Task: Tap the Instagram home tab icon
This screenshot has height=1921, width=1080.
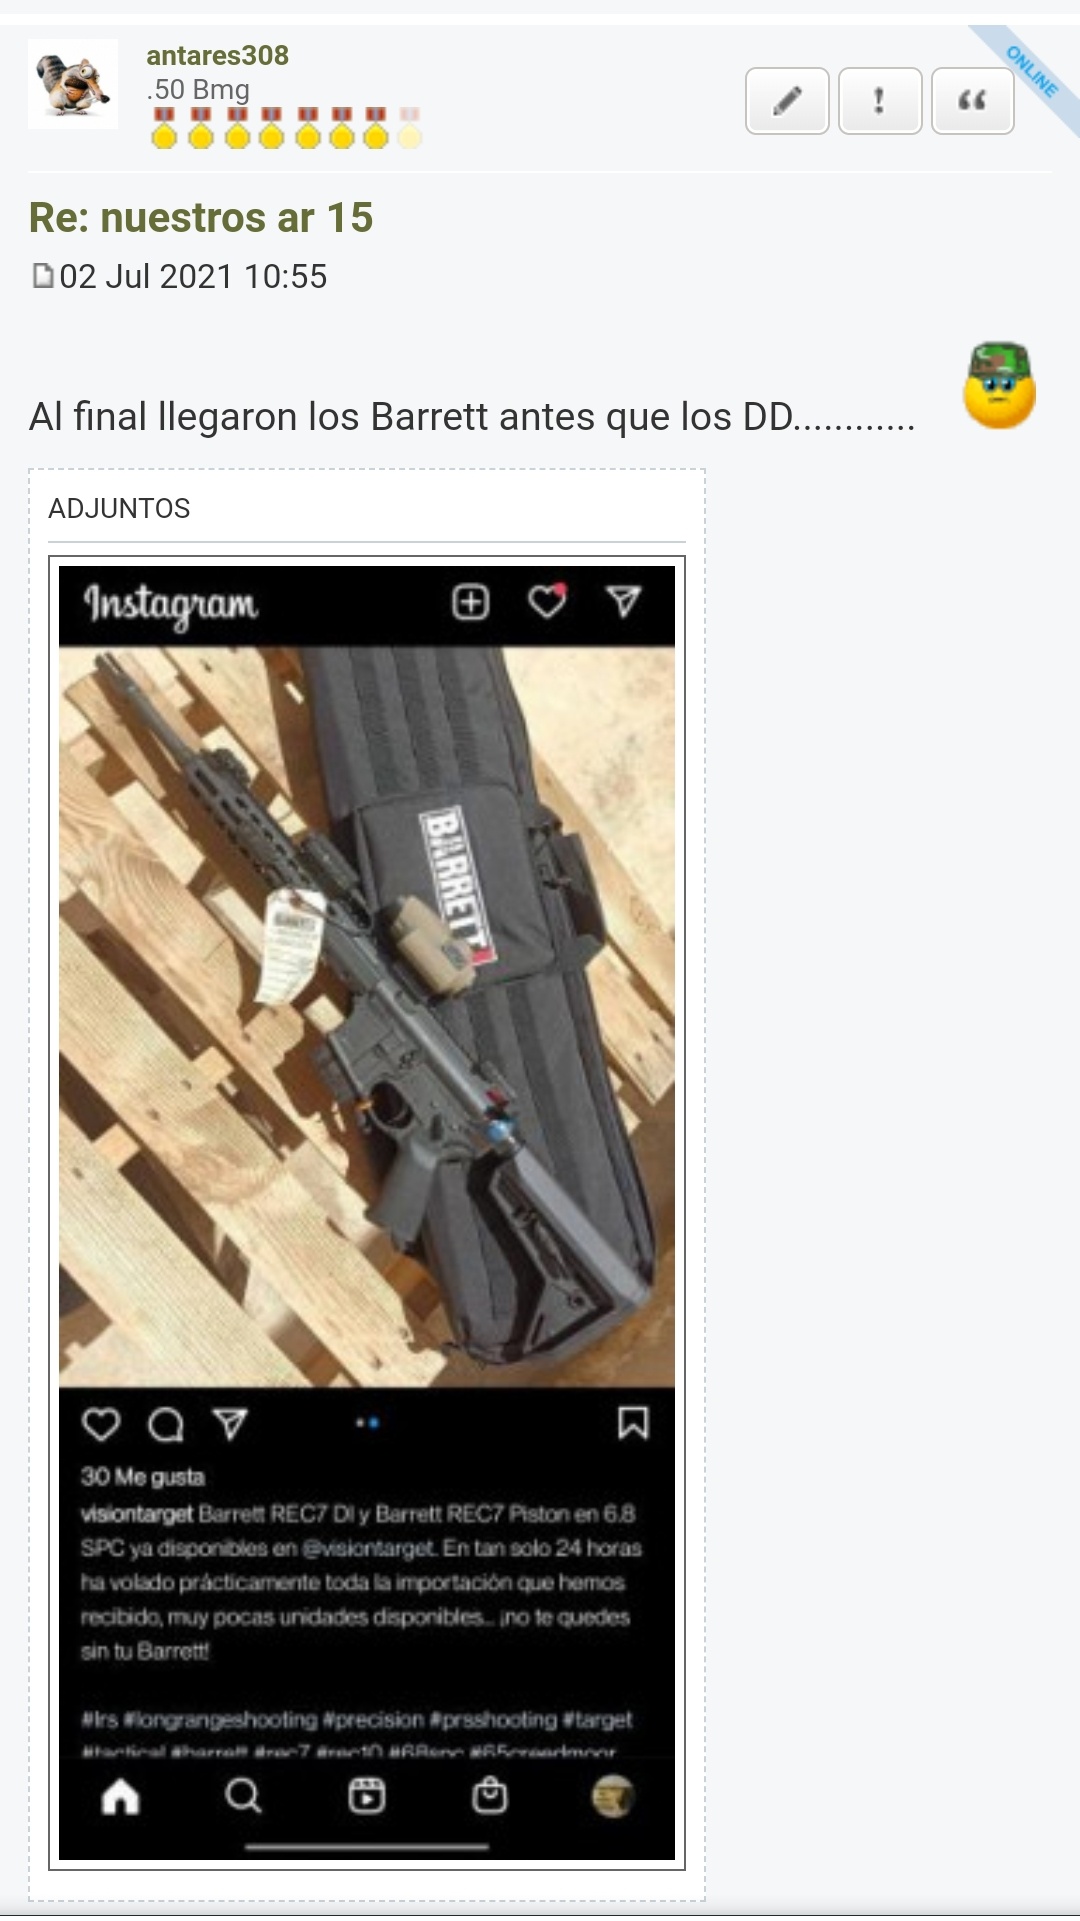Action: click(x=121, y=1797)
